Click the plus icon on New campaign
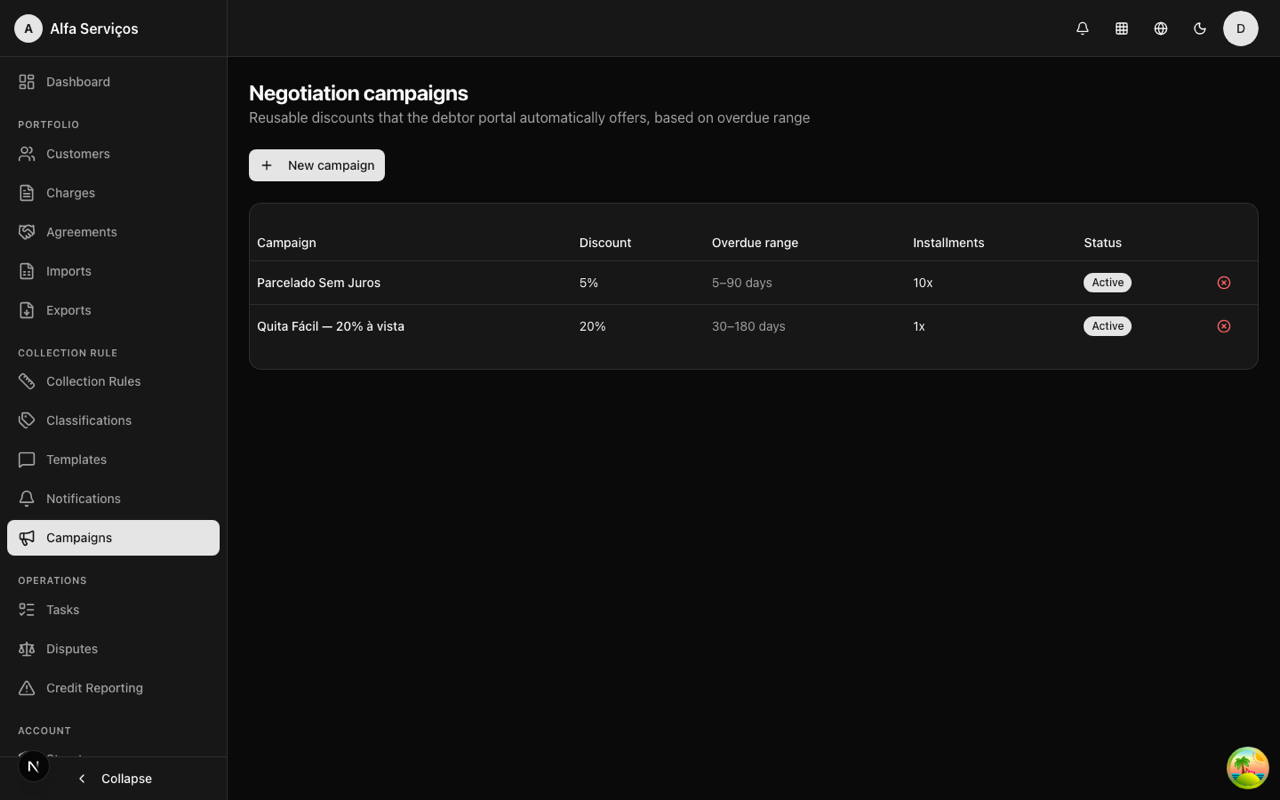 (267, 165)
